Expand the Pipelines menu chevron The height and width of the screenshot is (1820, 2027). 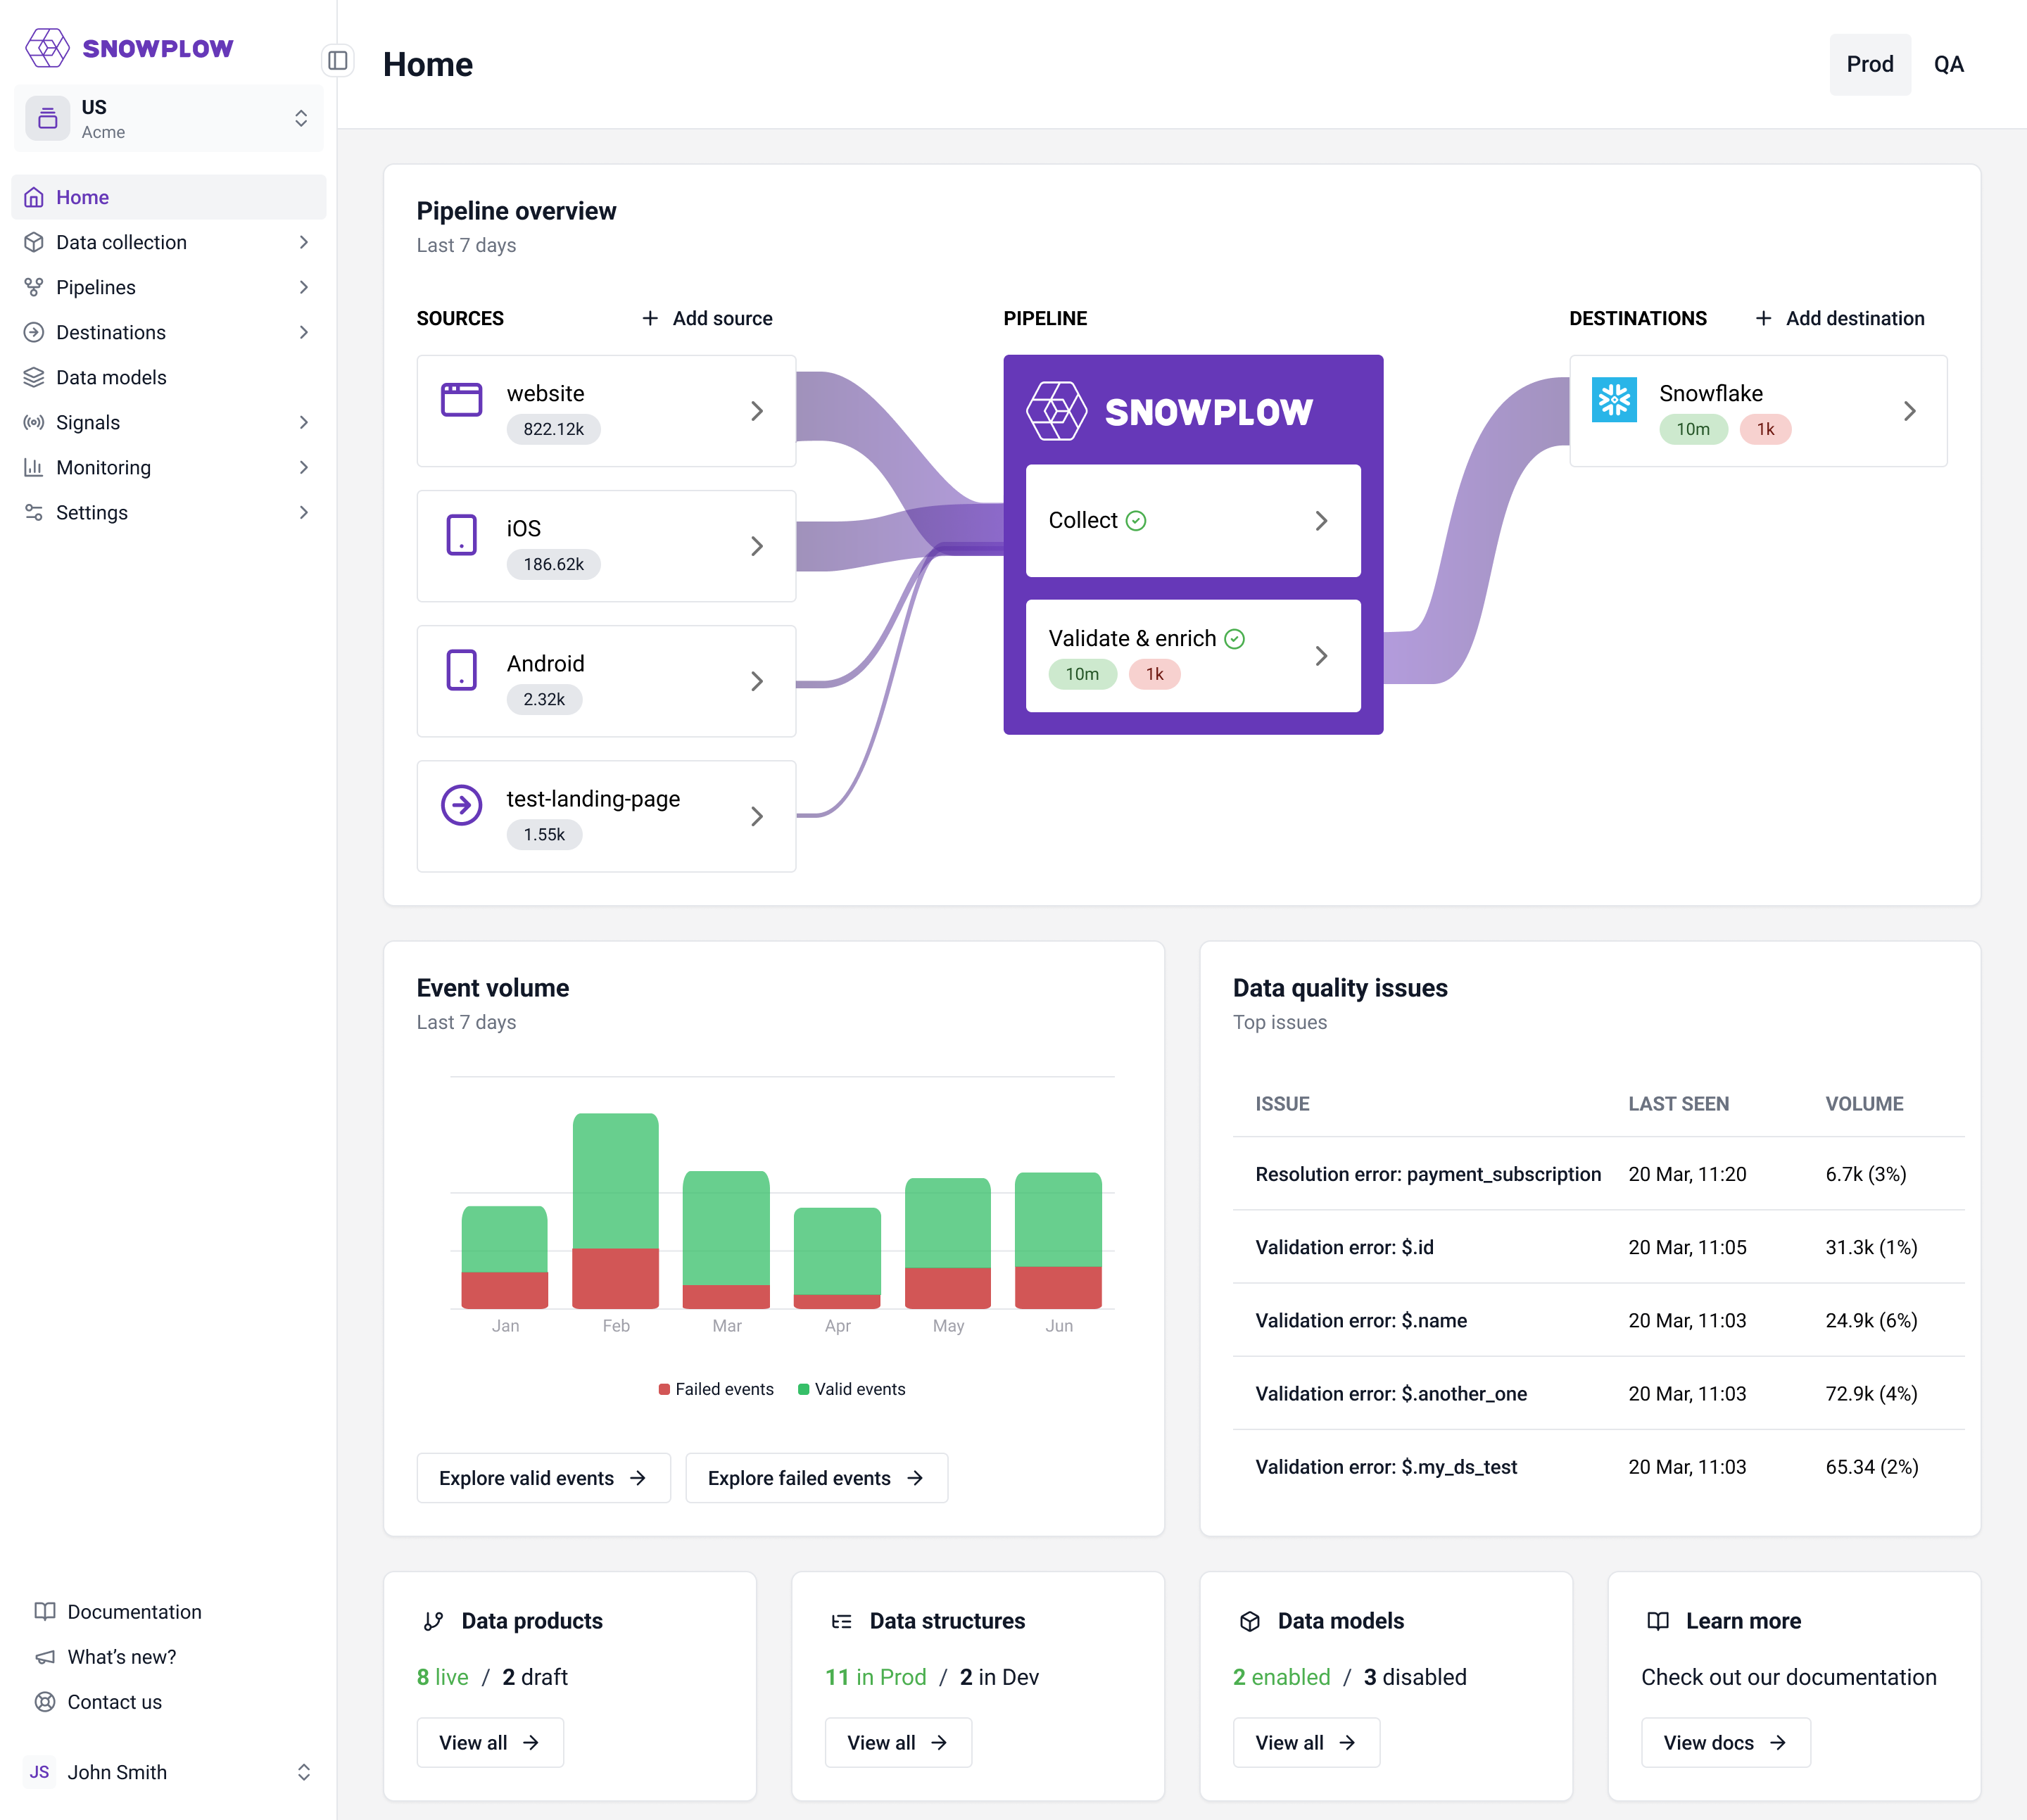304,287
